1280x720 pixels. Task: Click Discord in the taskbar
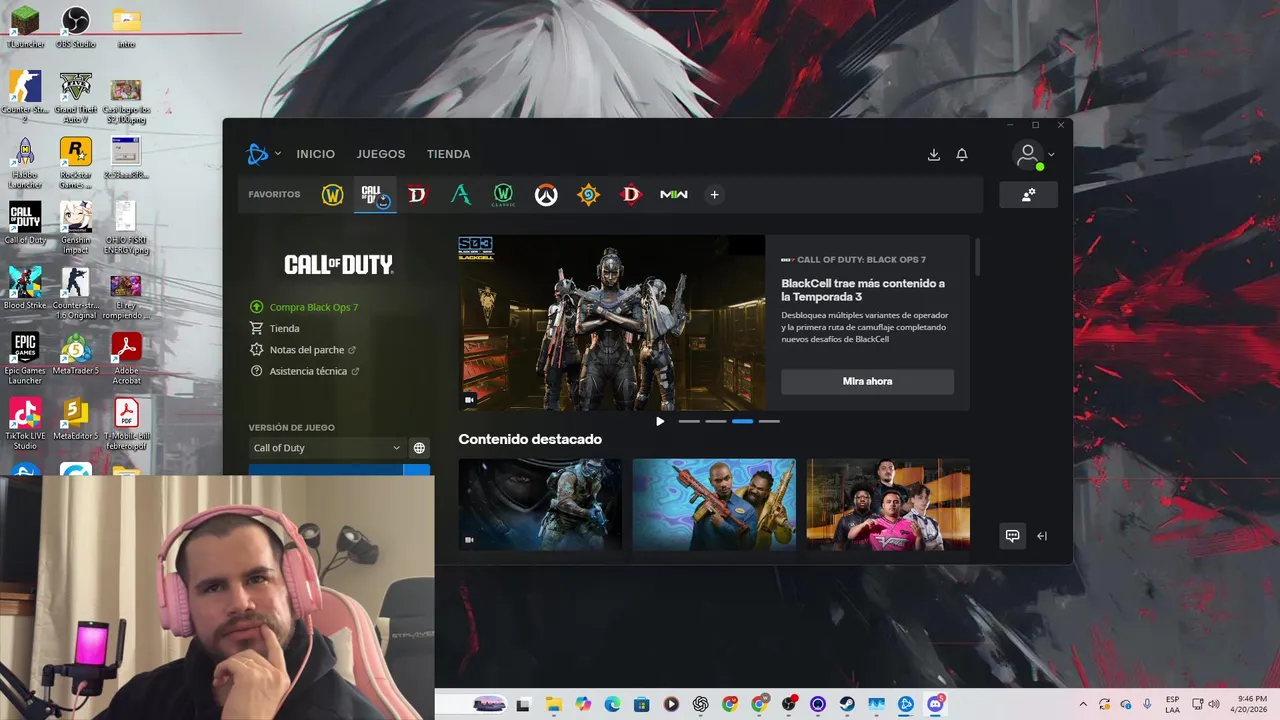[x=935, y=704]
